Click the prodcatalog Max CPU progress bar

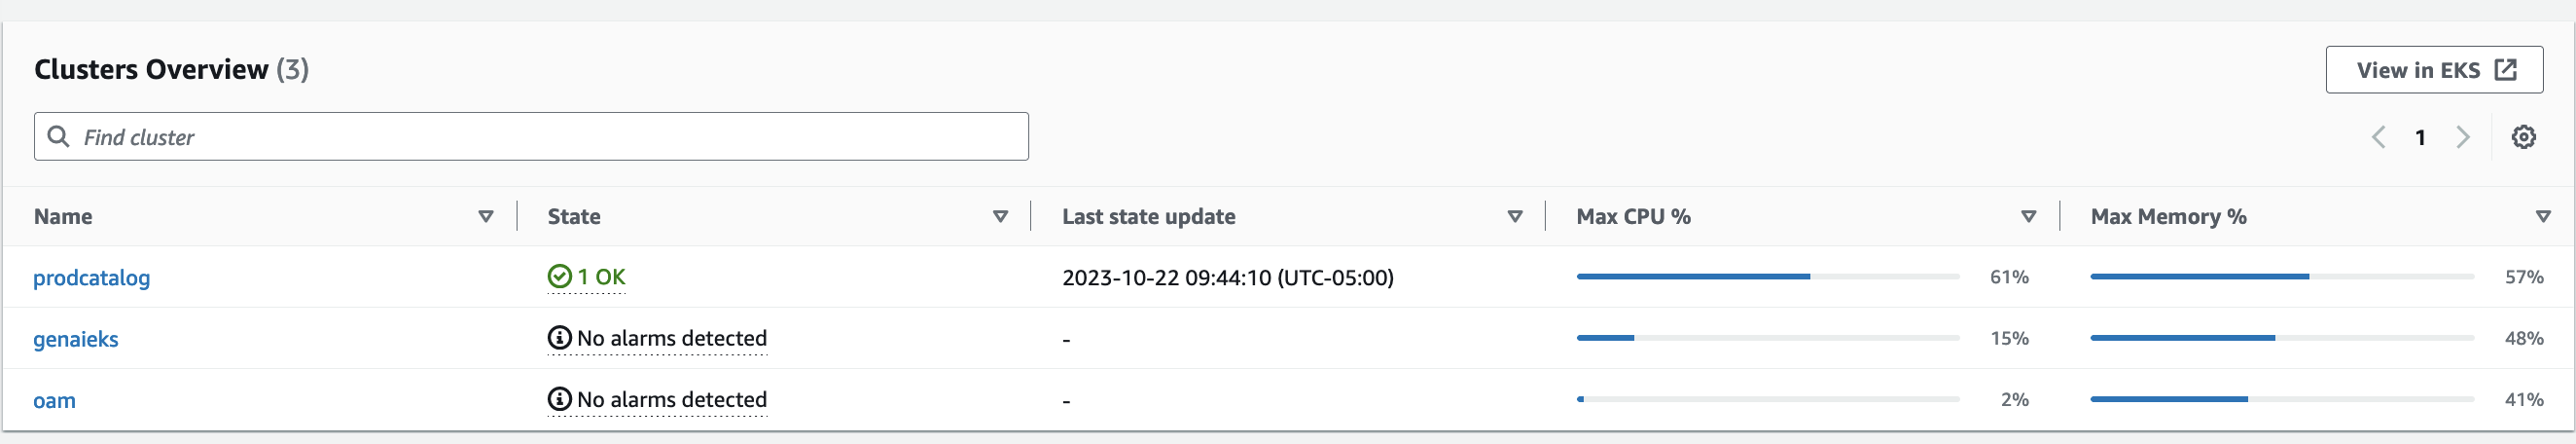pyautogui.click(x=1767, y=276)
